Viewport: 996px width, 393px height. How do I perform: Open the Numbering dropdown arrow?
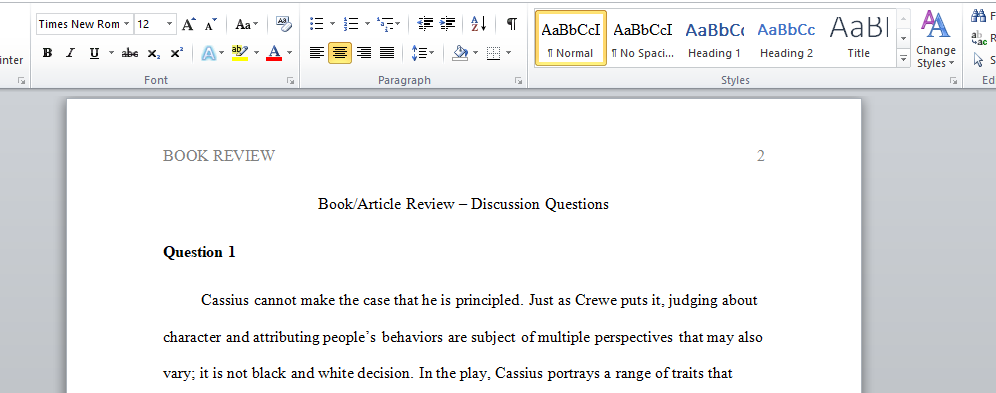click(x=367, y=24)
